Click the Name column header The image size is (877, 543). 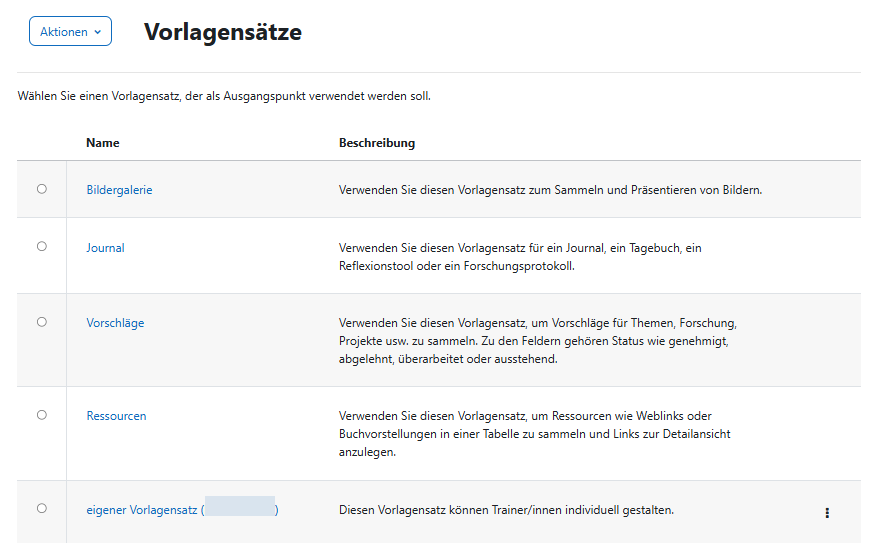[103, 143]
